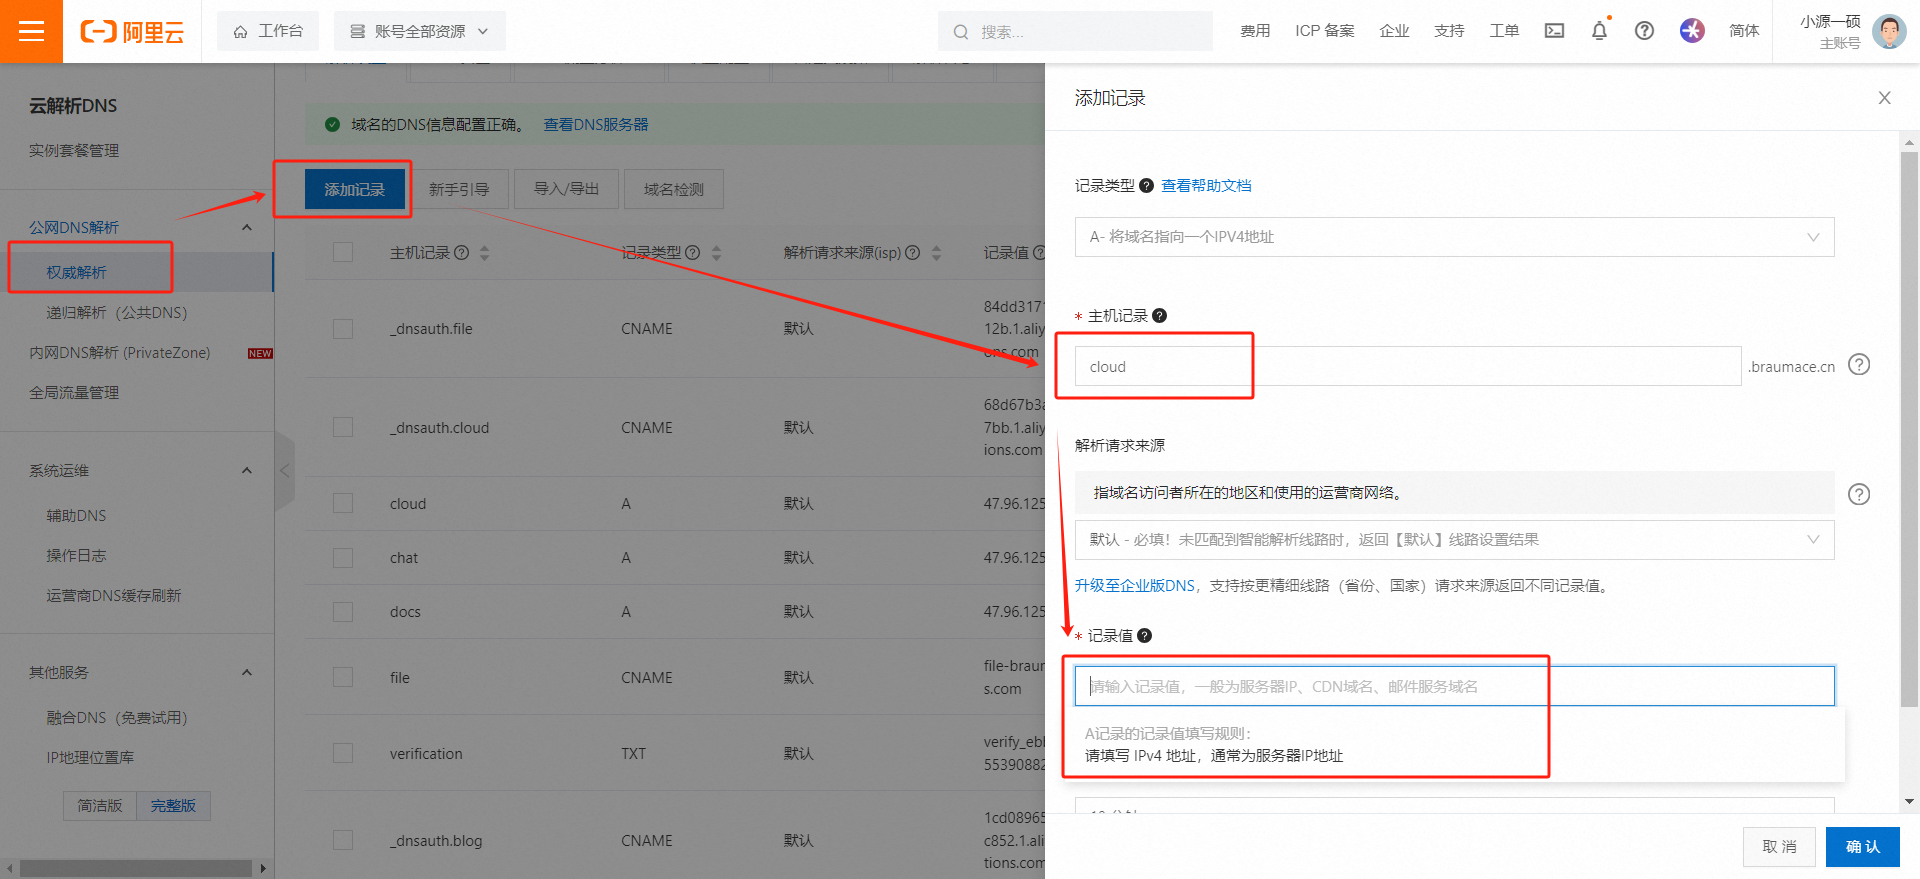Collapse the 其他服务 section

[x=247, y=673]
